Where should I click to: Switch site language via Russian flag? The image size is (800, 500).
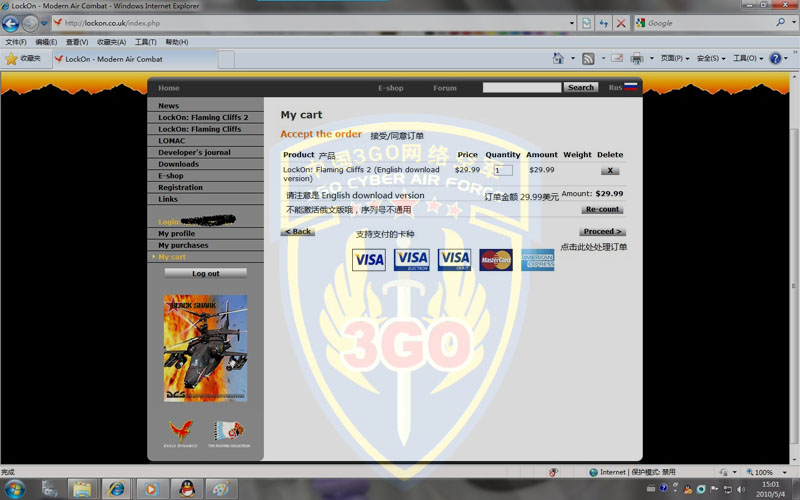(x=631, y=87)
